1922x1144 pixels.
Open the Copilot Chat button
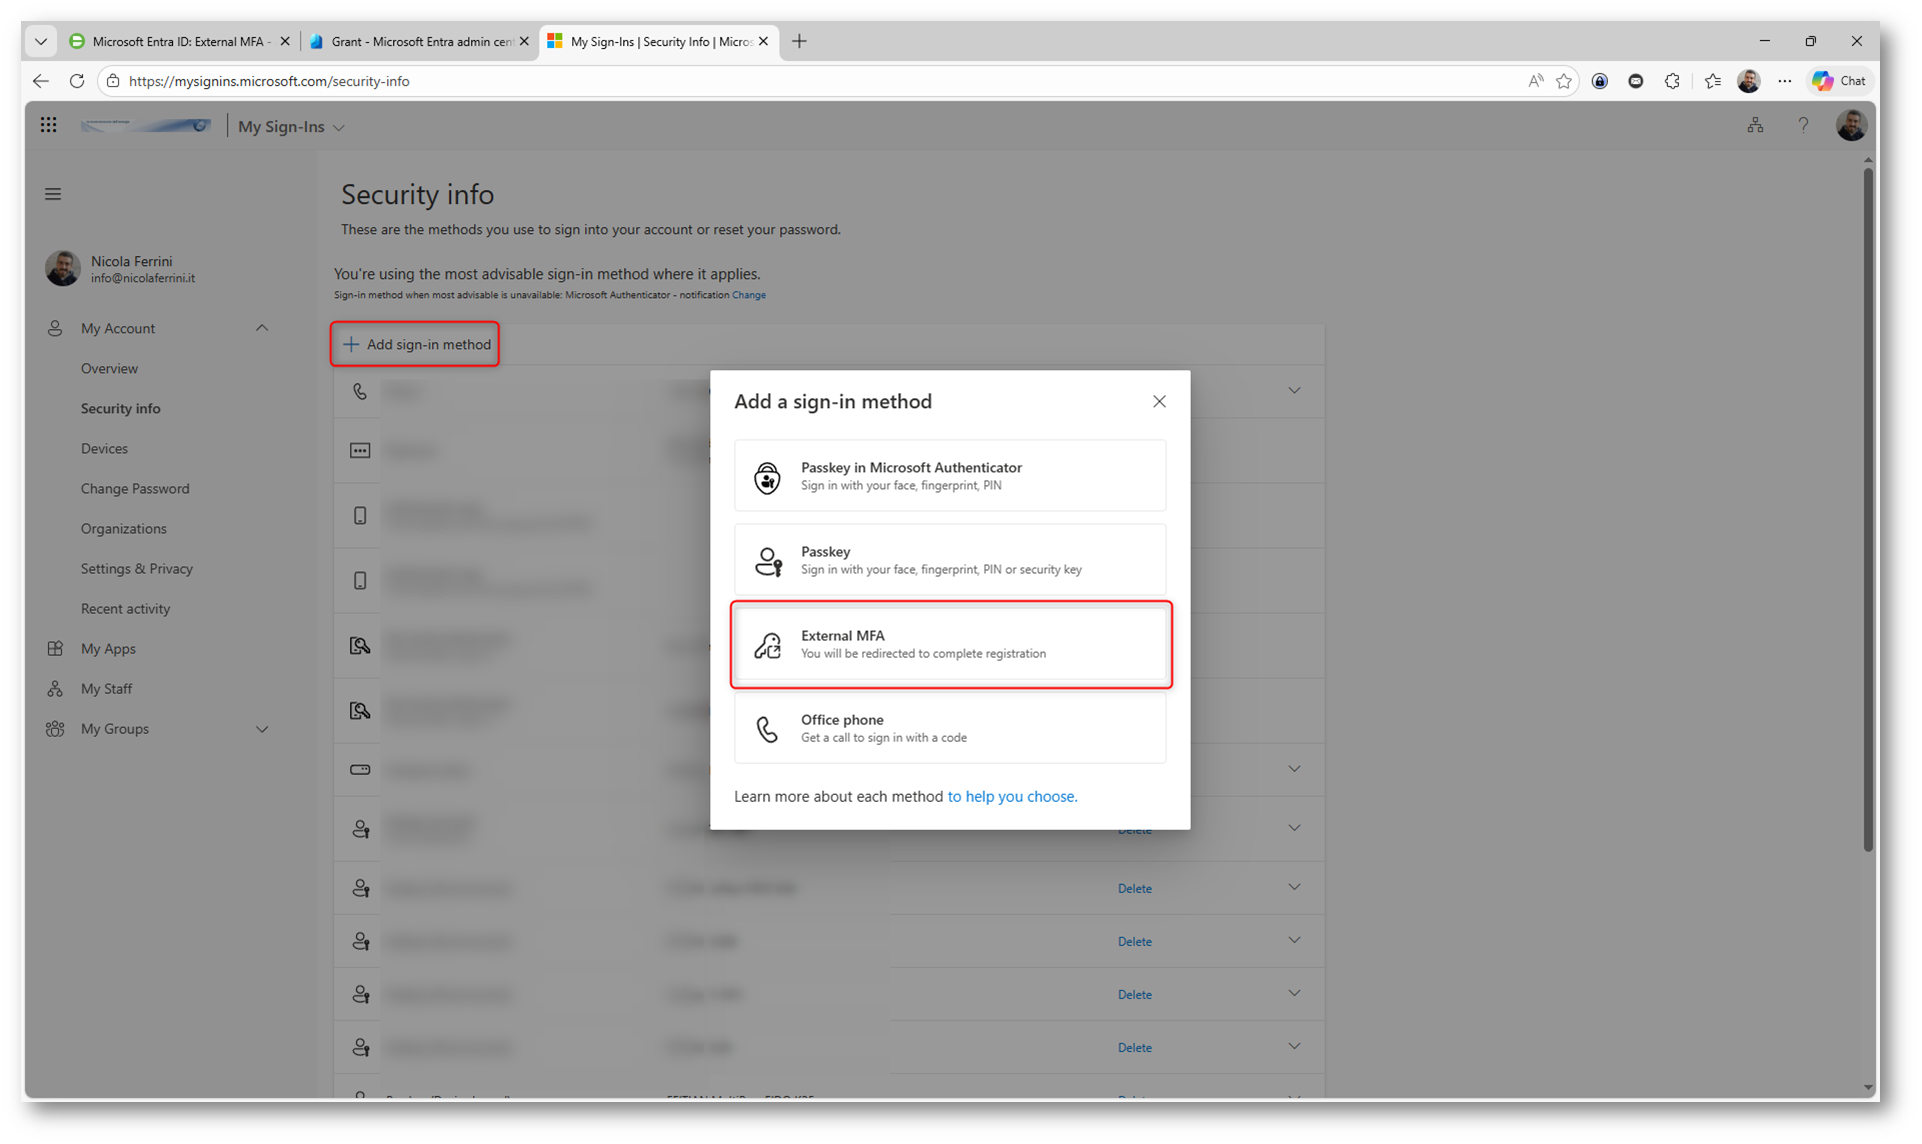click(x=1839, y=81)
